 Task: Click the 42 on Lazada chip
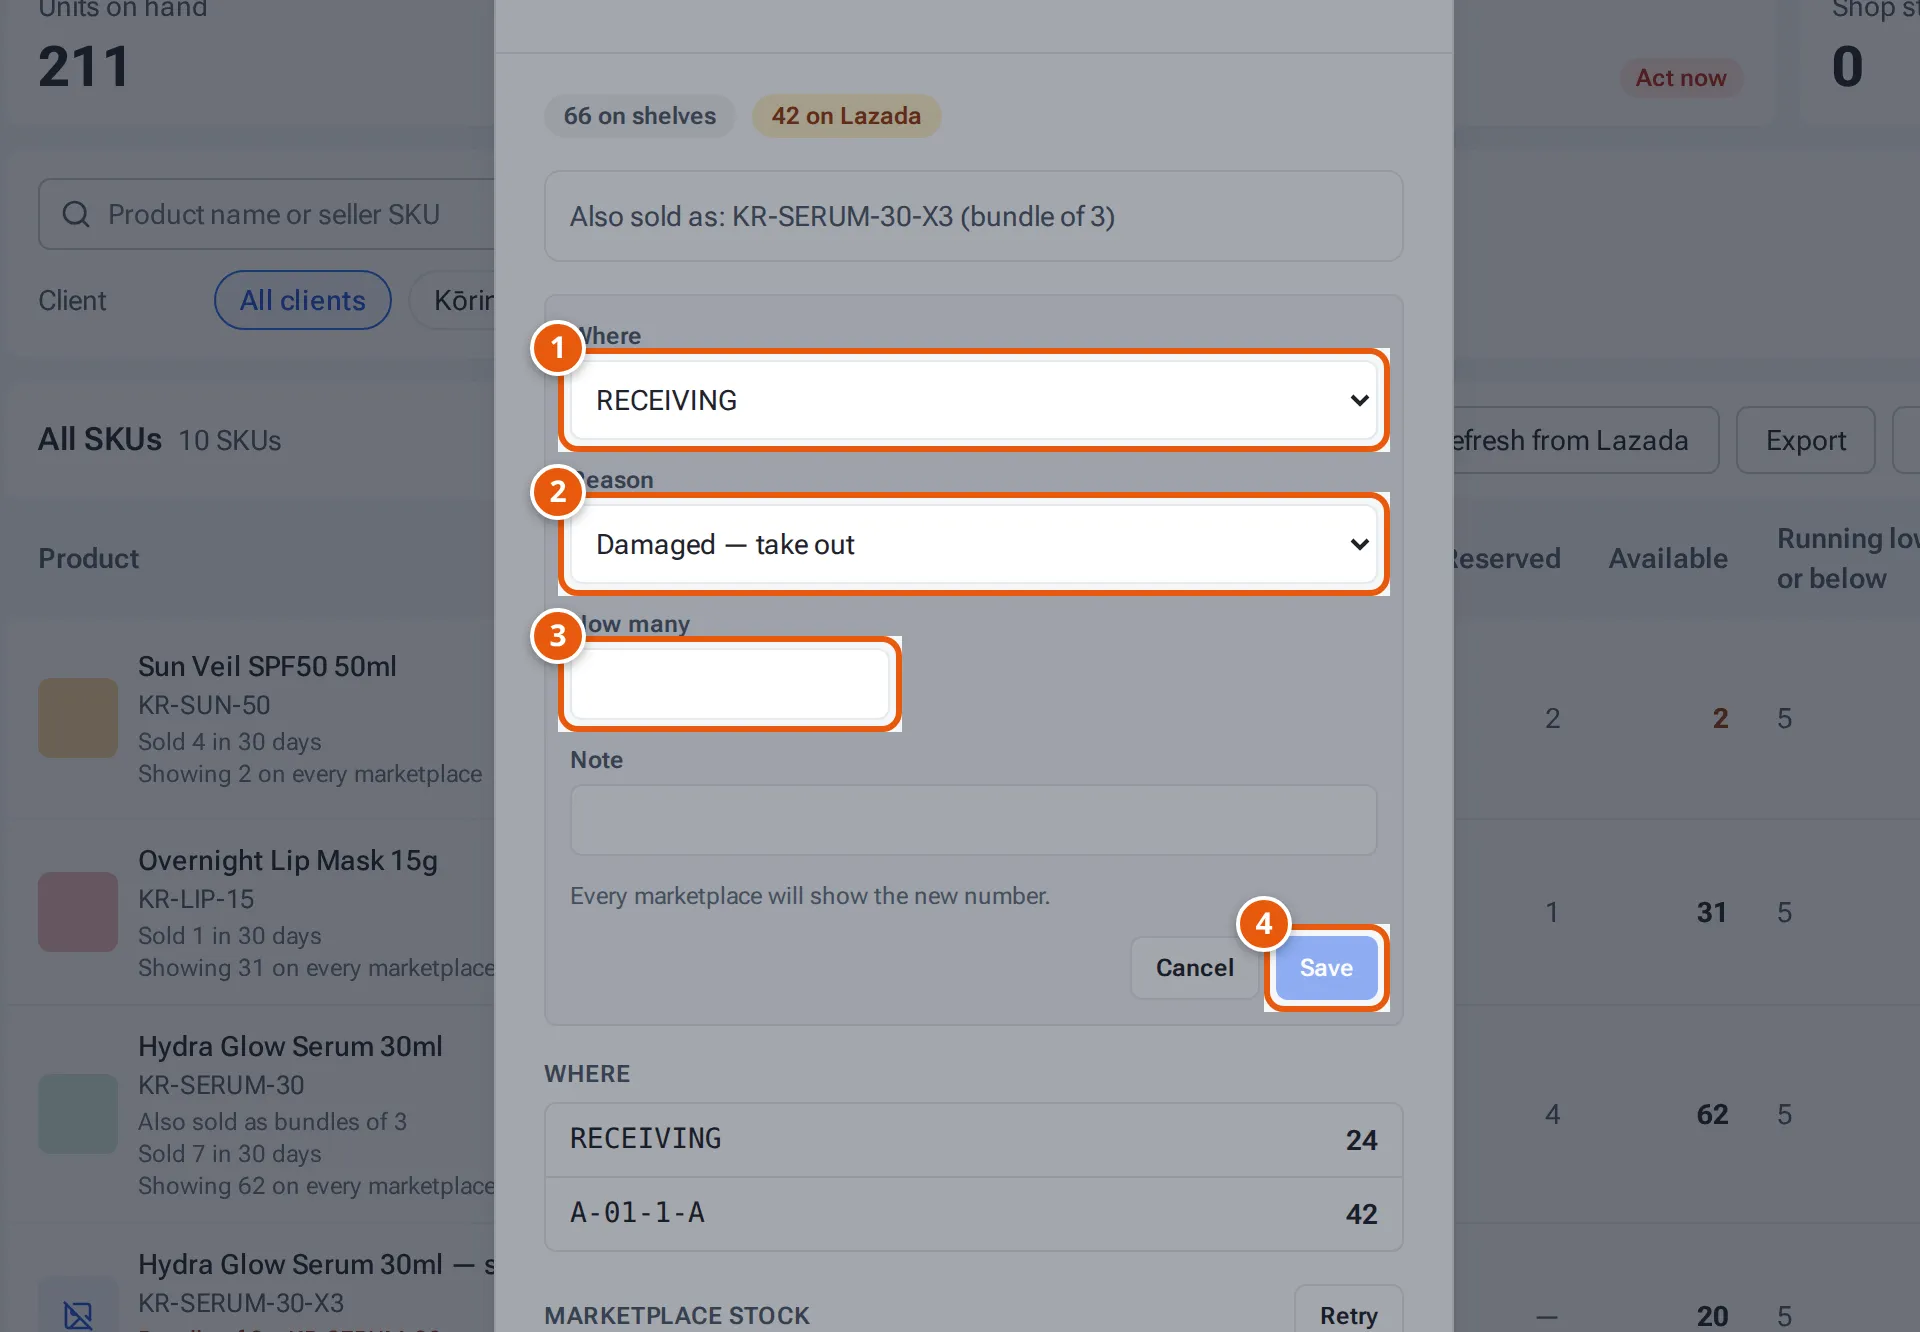tap(846, 116)
